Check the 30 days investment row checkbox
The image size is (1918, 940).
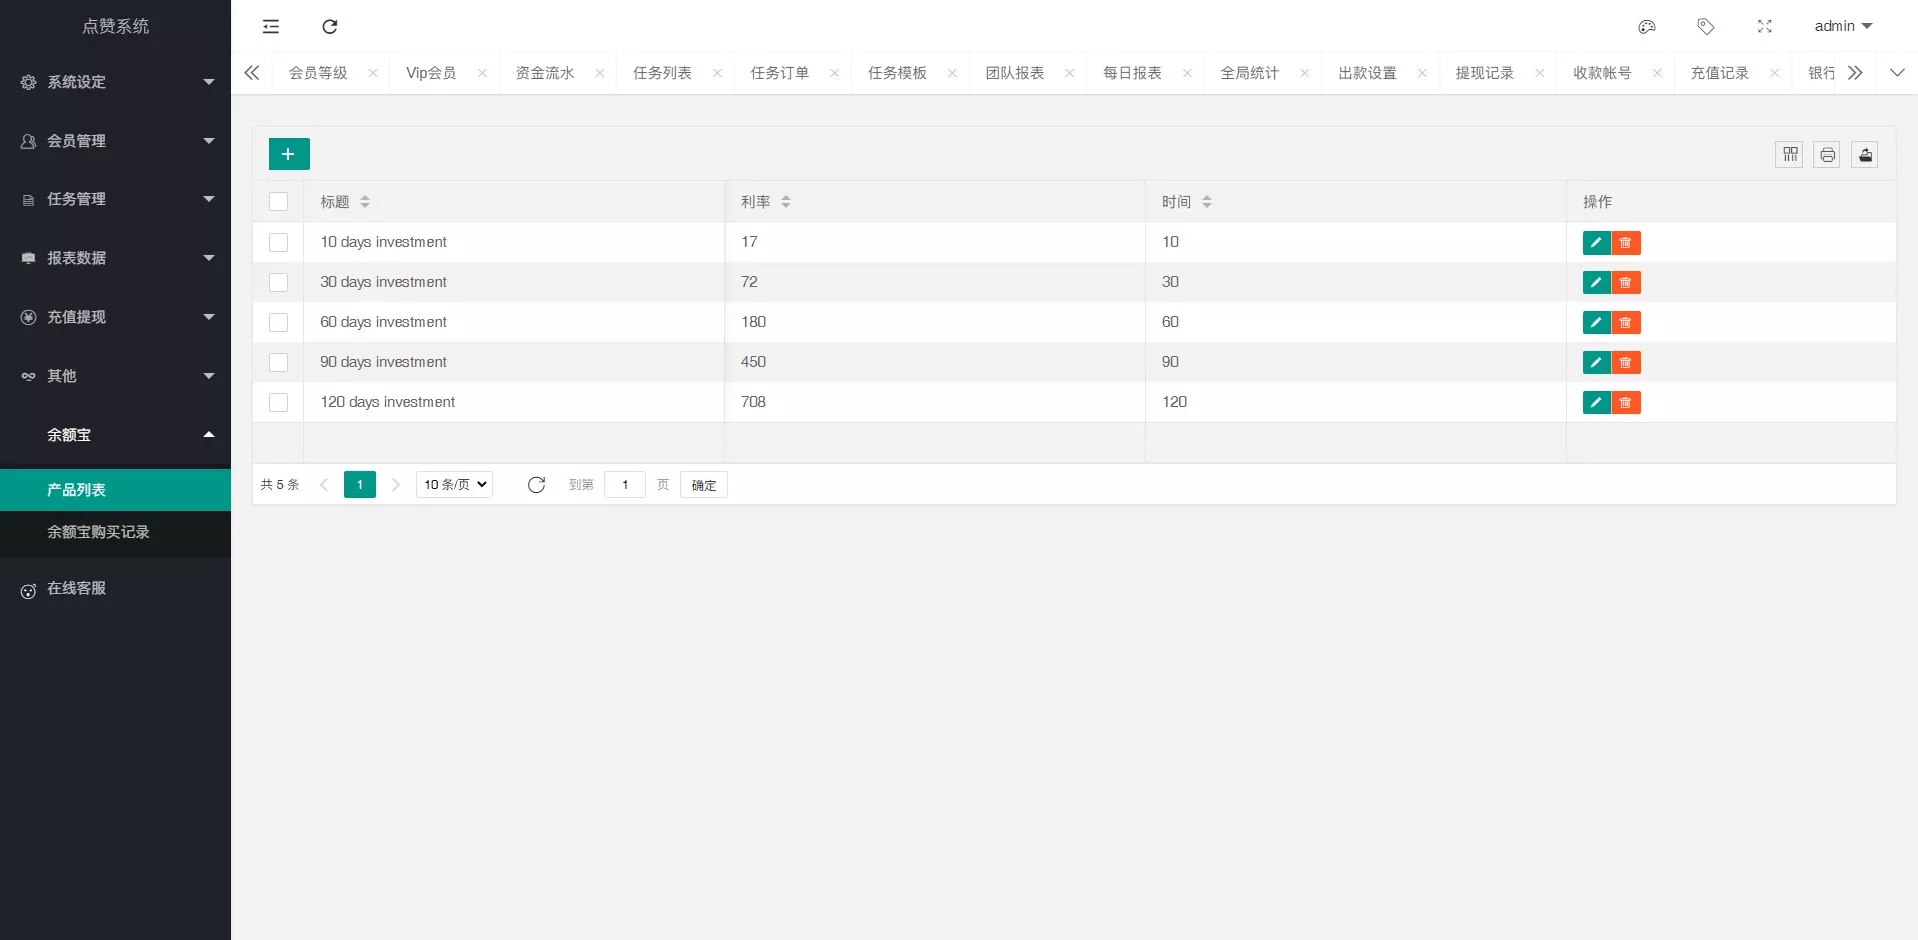point(279,282)
